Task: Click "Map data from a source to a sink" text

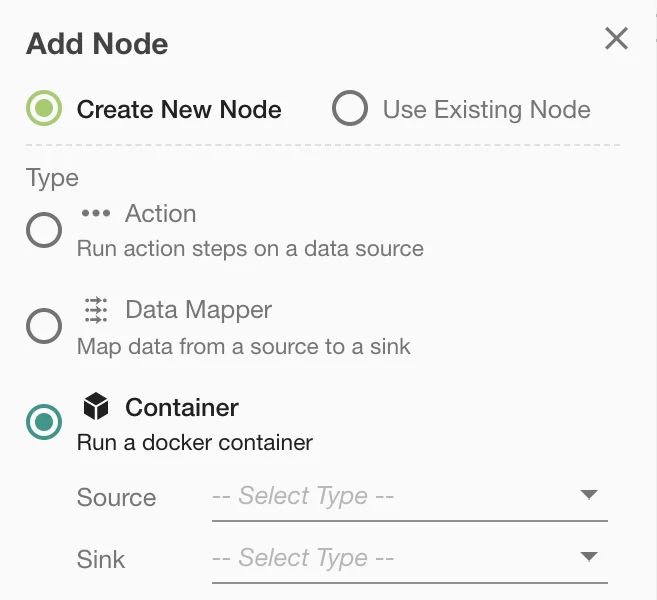Action: [x=244, y=347]
